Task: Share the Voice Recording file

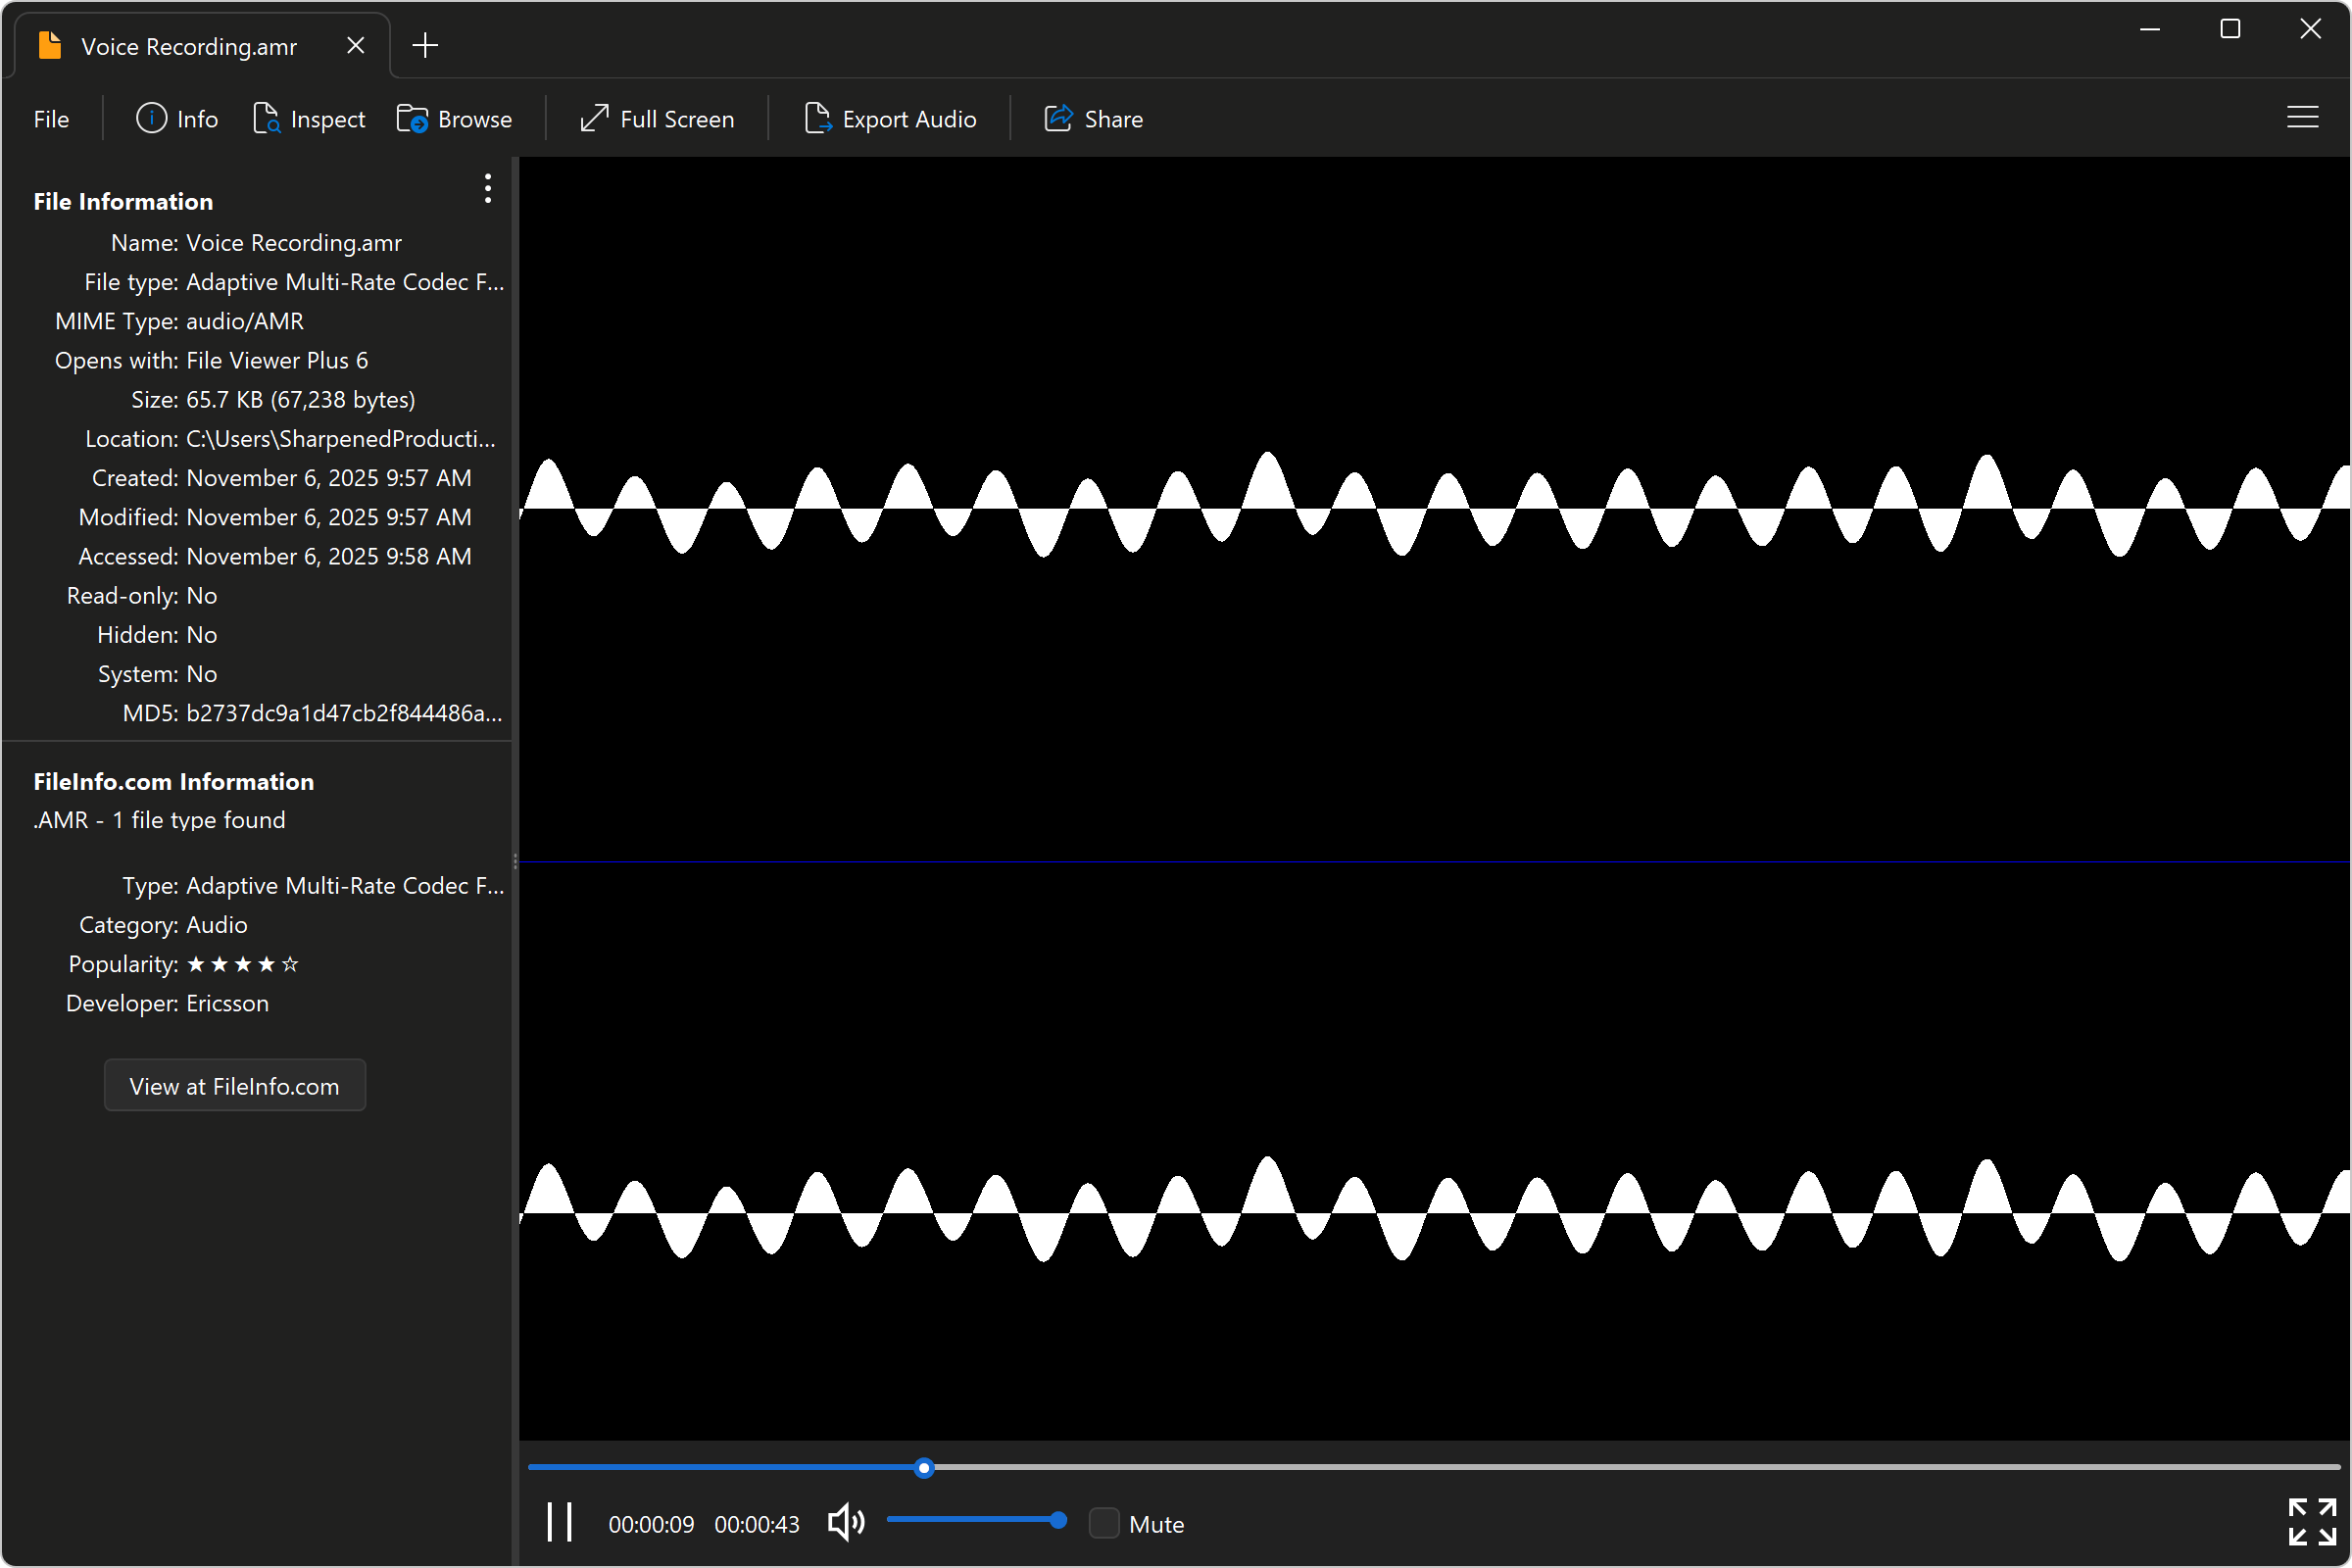Action: pyautogui.click(x=1093, y=118)
